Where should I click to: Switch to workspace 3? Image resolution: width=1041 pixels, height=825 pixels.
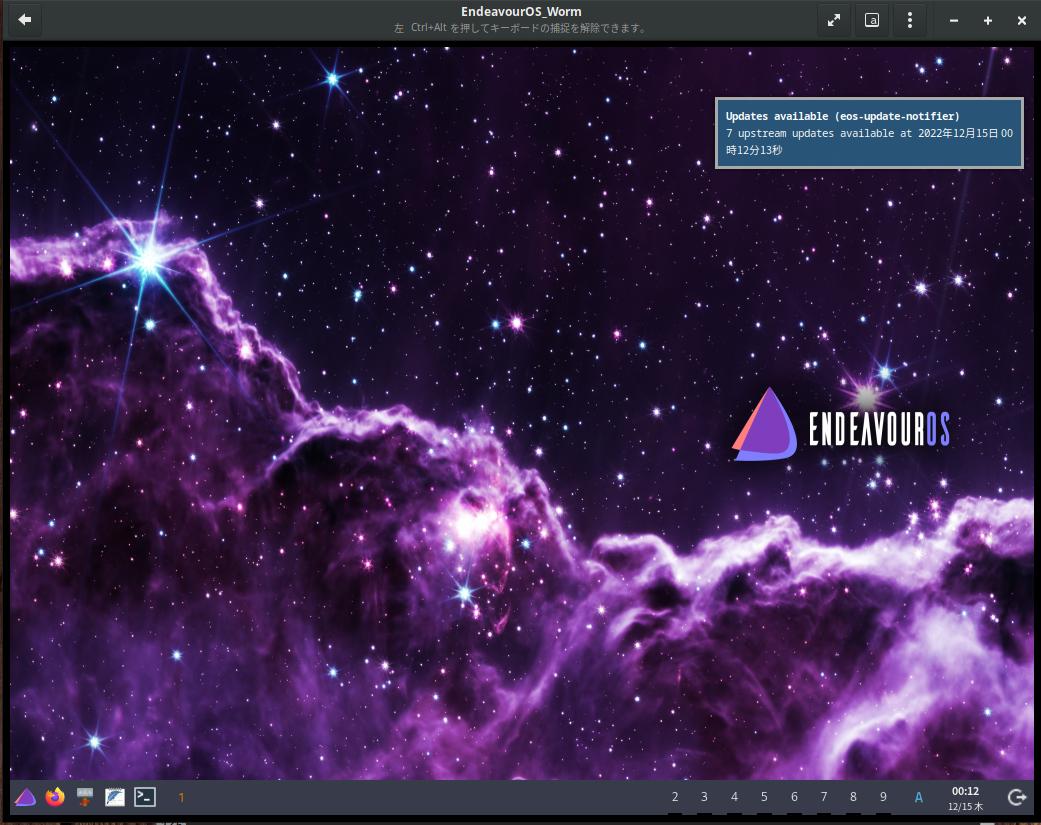click(x=704, y=796)
